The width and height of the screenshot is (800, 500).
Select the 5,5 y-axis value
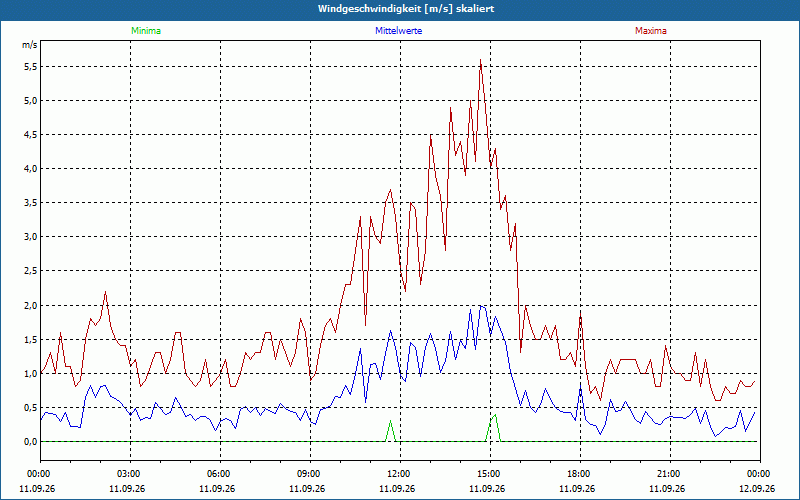click(31, 66)
